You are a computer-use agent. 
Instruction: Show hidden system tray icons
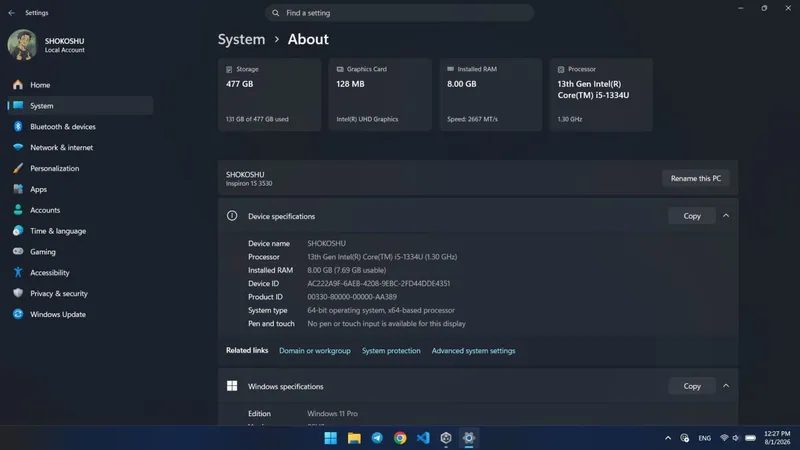click(x=668, y=438)
